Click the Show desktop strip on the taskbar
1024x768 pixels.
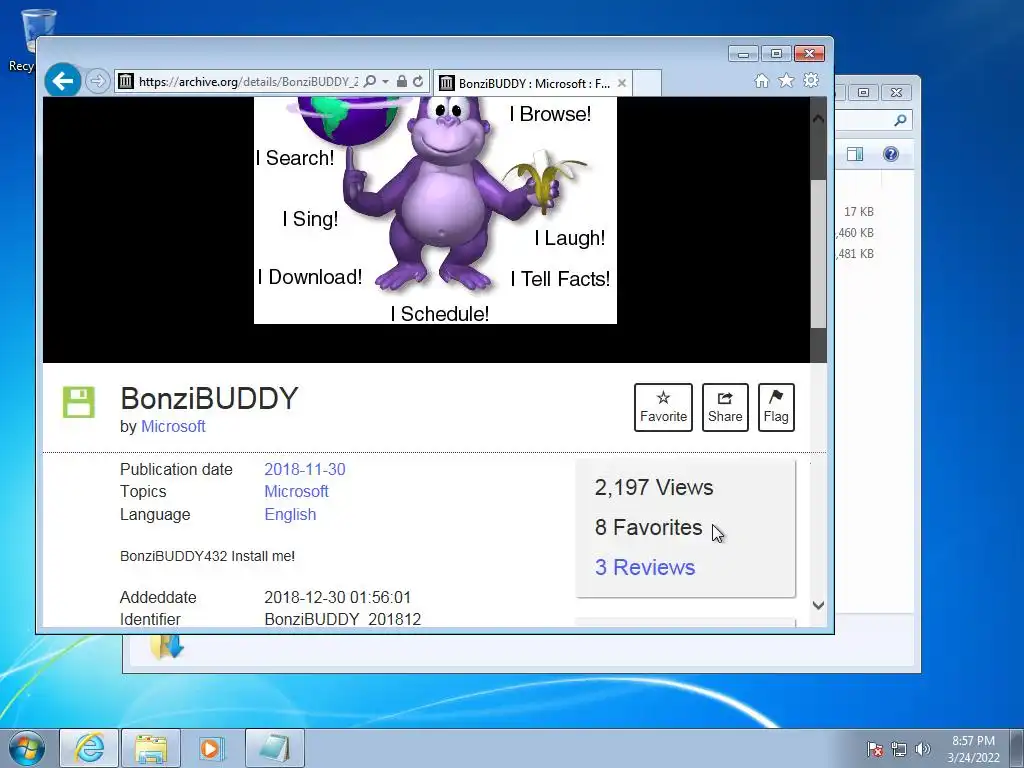coord(1017,748)
